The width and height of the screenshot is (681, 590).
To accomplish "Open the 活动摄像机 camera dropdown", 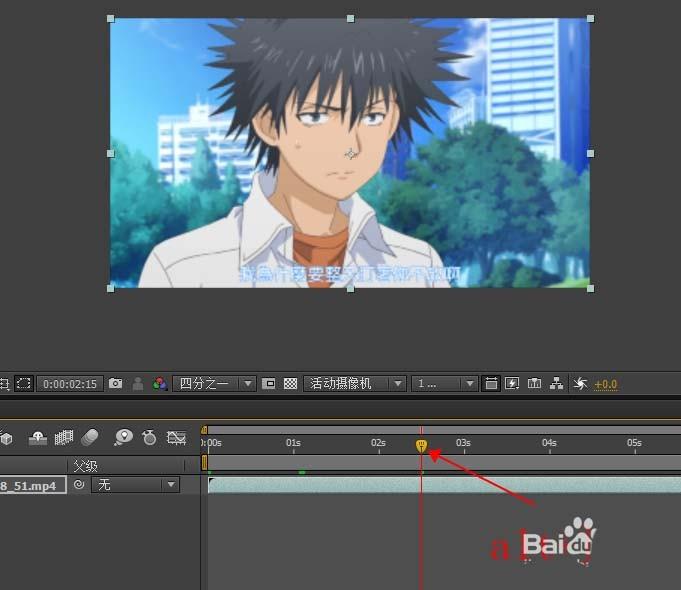I will point(355,383).
